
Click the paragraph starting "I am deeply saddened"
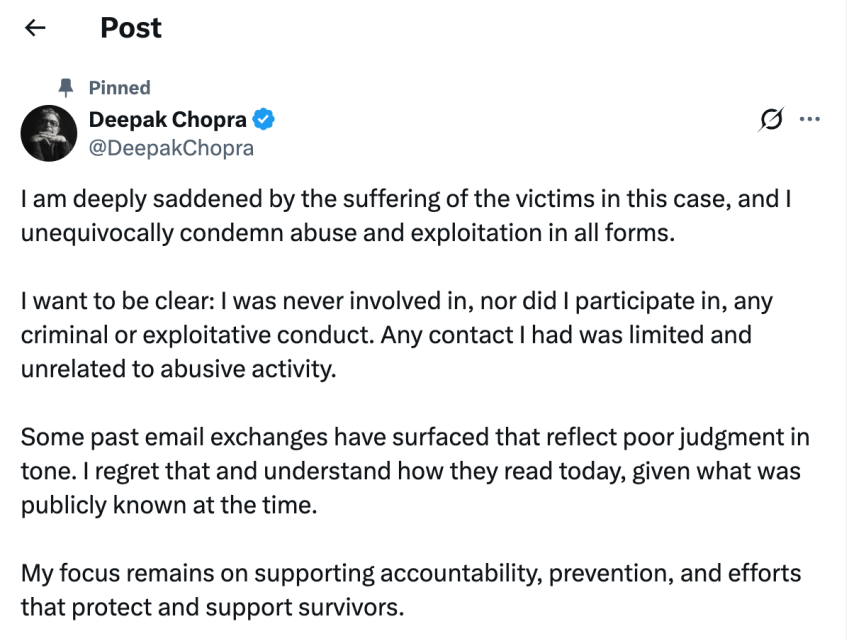click(x=406, y=201)
